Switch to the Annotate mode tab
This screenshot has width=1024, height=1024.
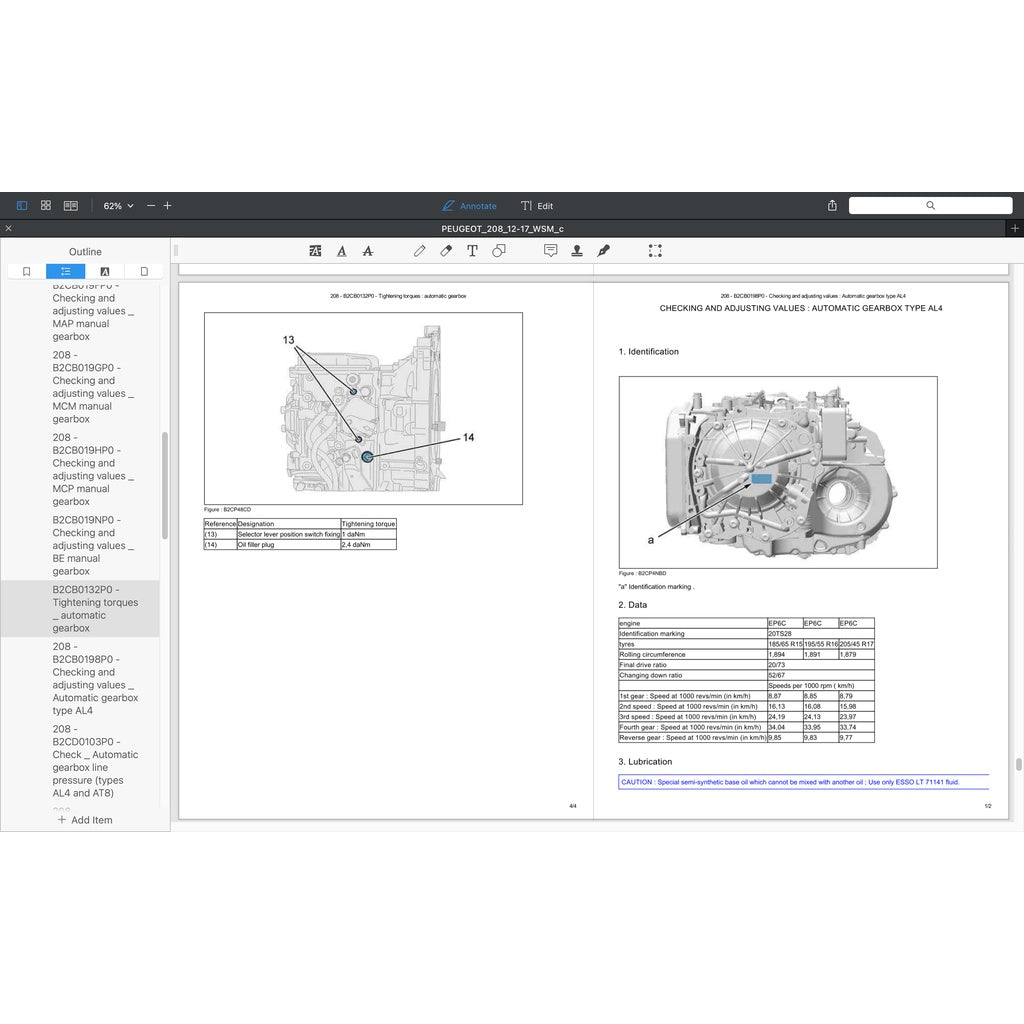coord(469,206)
